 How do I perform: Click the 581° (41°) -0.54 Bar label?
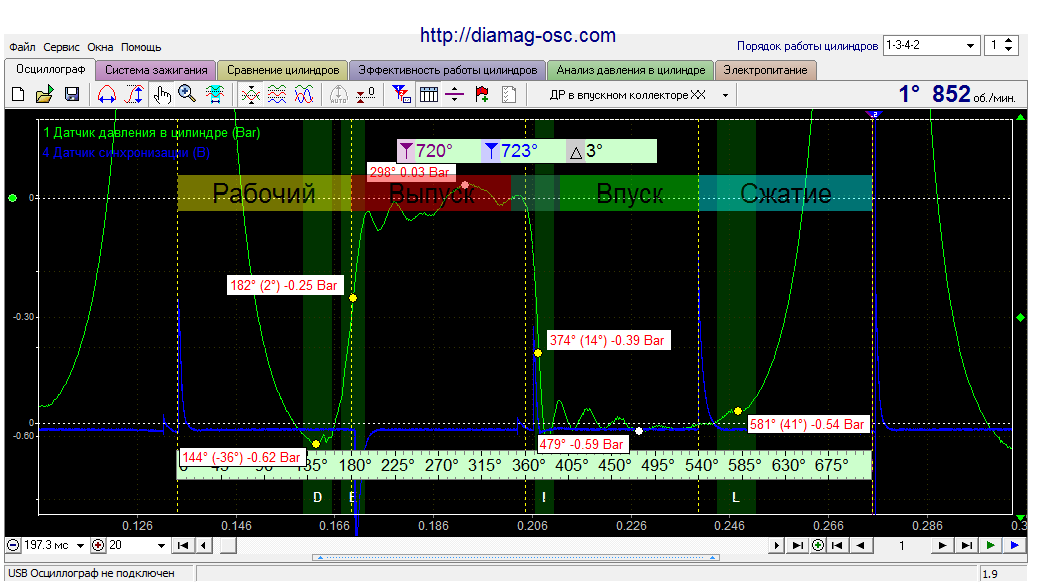point(807,424)
